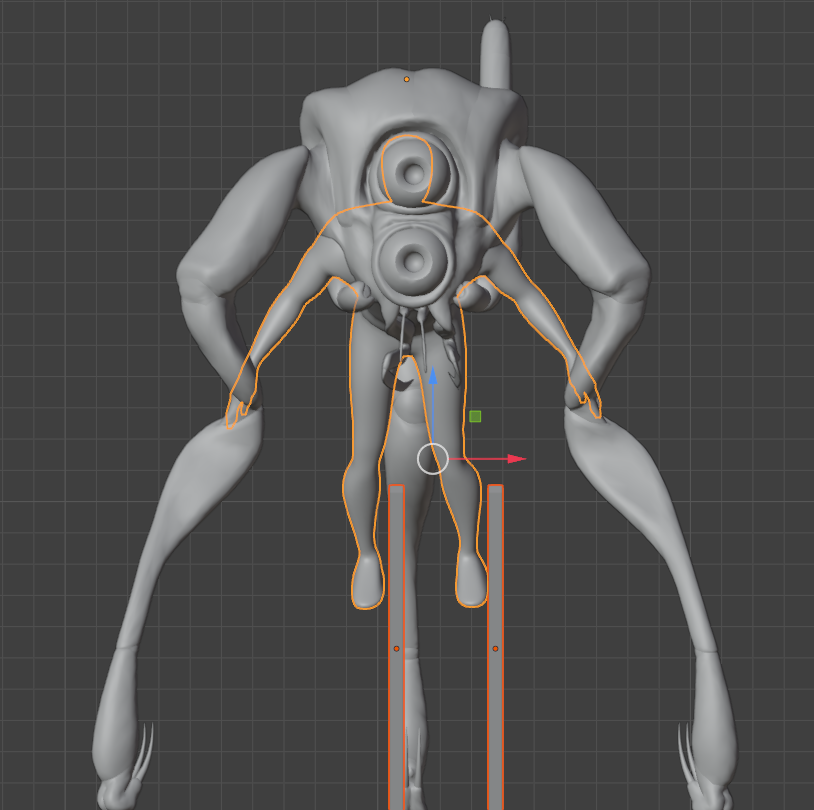
Task: Click the red X-axis move gizmo arrow
Action: tap(517, 459)
